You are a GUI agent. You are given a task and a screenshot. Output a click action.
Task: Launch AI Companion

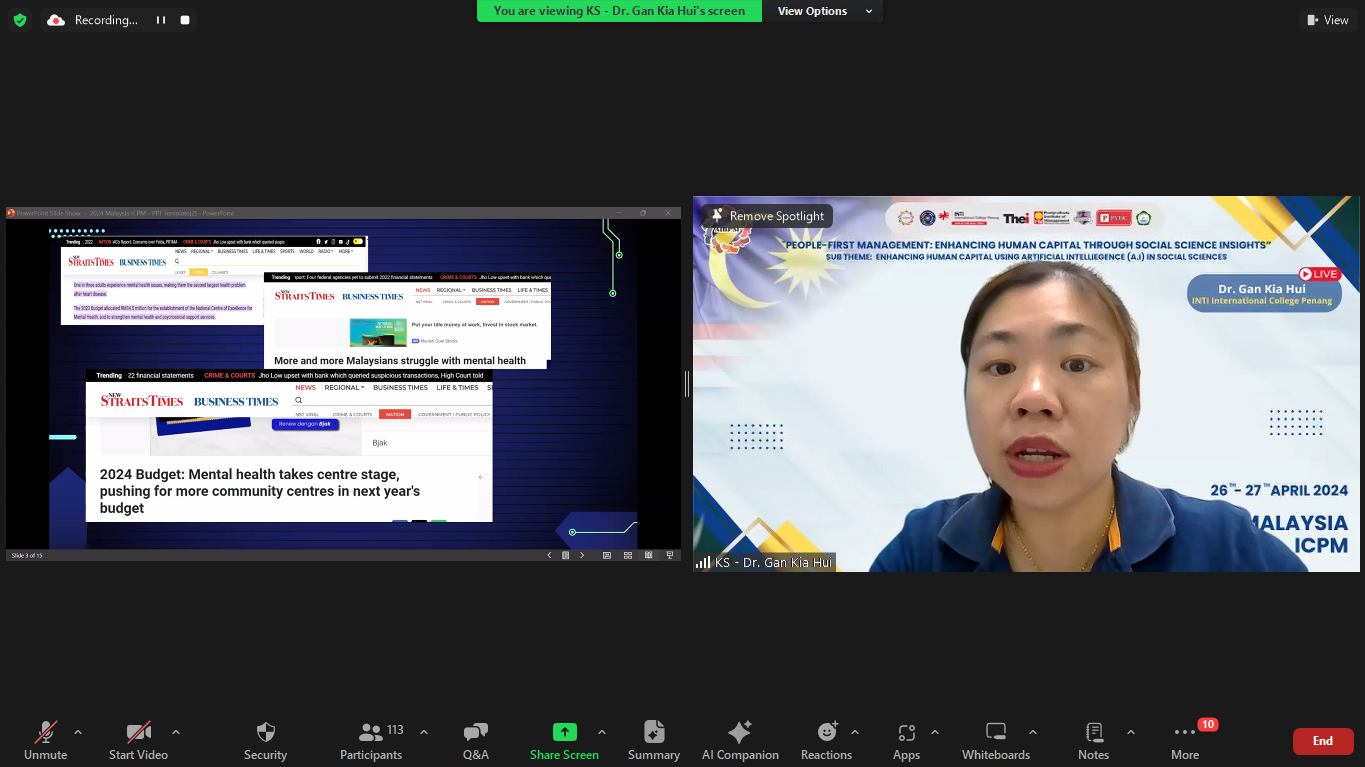[740, 741]
